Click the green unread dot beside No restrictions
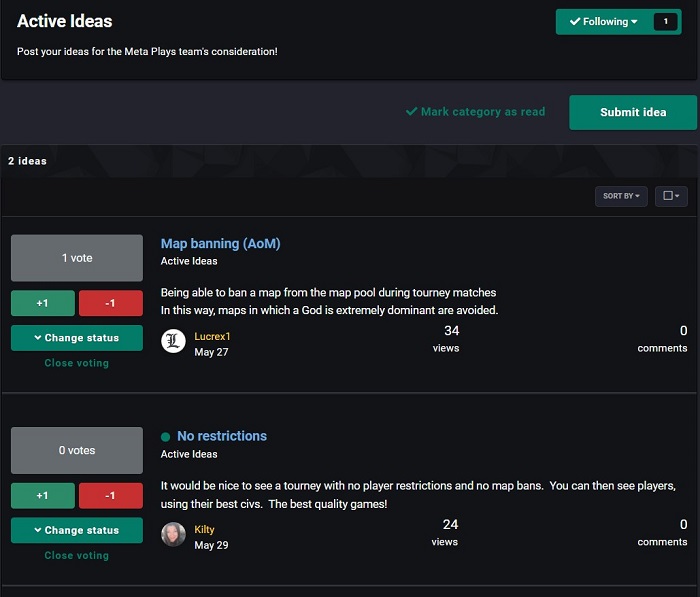This screenshot has width=700, height=597. pyautogui.click(x=166, y=436)
